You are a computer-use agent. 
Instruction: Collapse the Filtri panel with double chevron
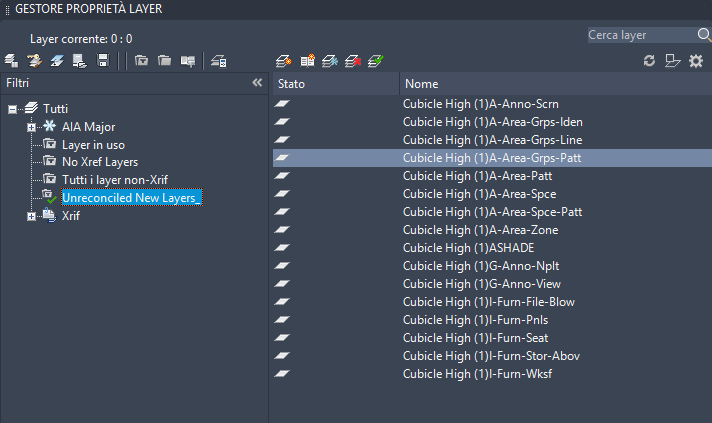click(x=257, y=83)
